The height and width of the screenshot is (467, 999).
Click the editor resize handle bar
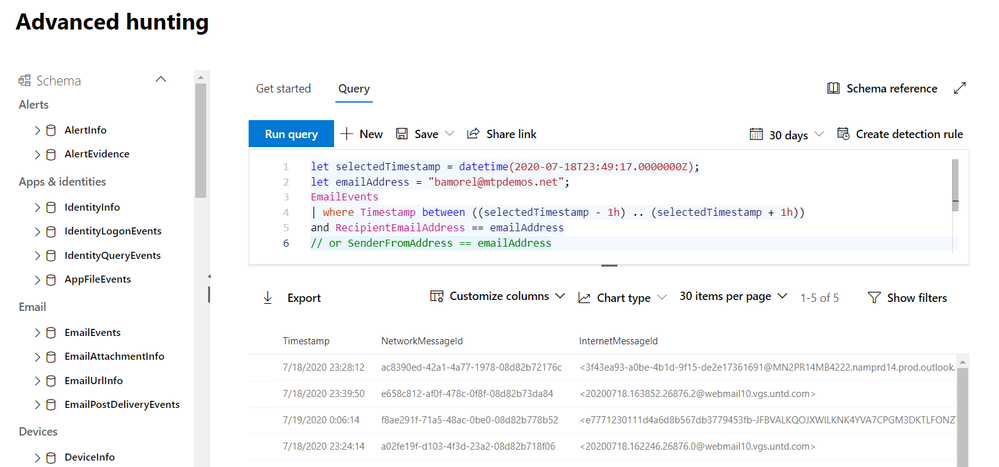pyautogui.click(x=609, y=264)
